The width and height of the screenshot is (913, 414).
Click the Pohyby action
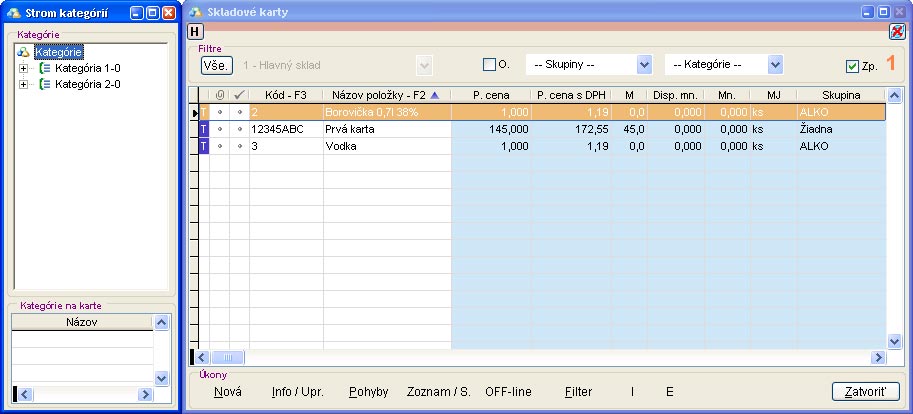(x=368, y=392)
